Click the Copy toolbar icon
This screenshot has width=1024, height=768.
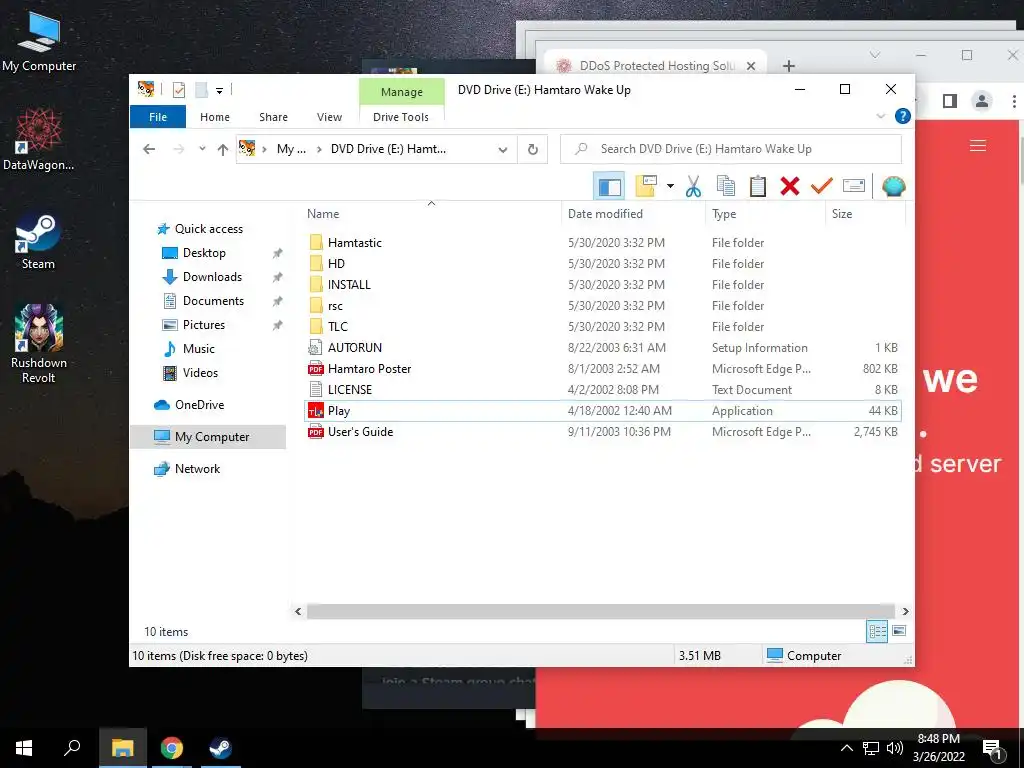click(726, 187)
